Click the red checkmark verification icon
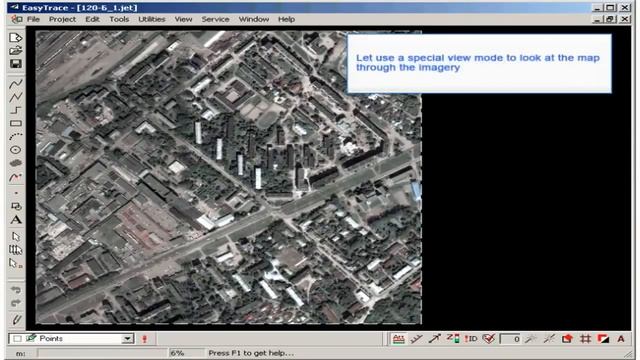 [x=489, y=339]
